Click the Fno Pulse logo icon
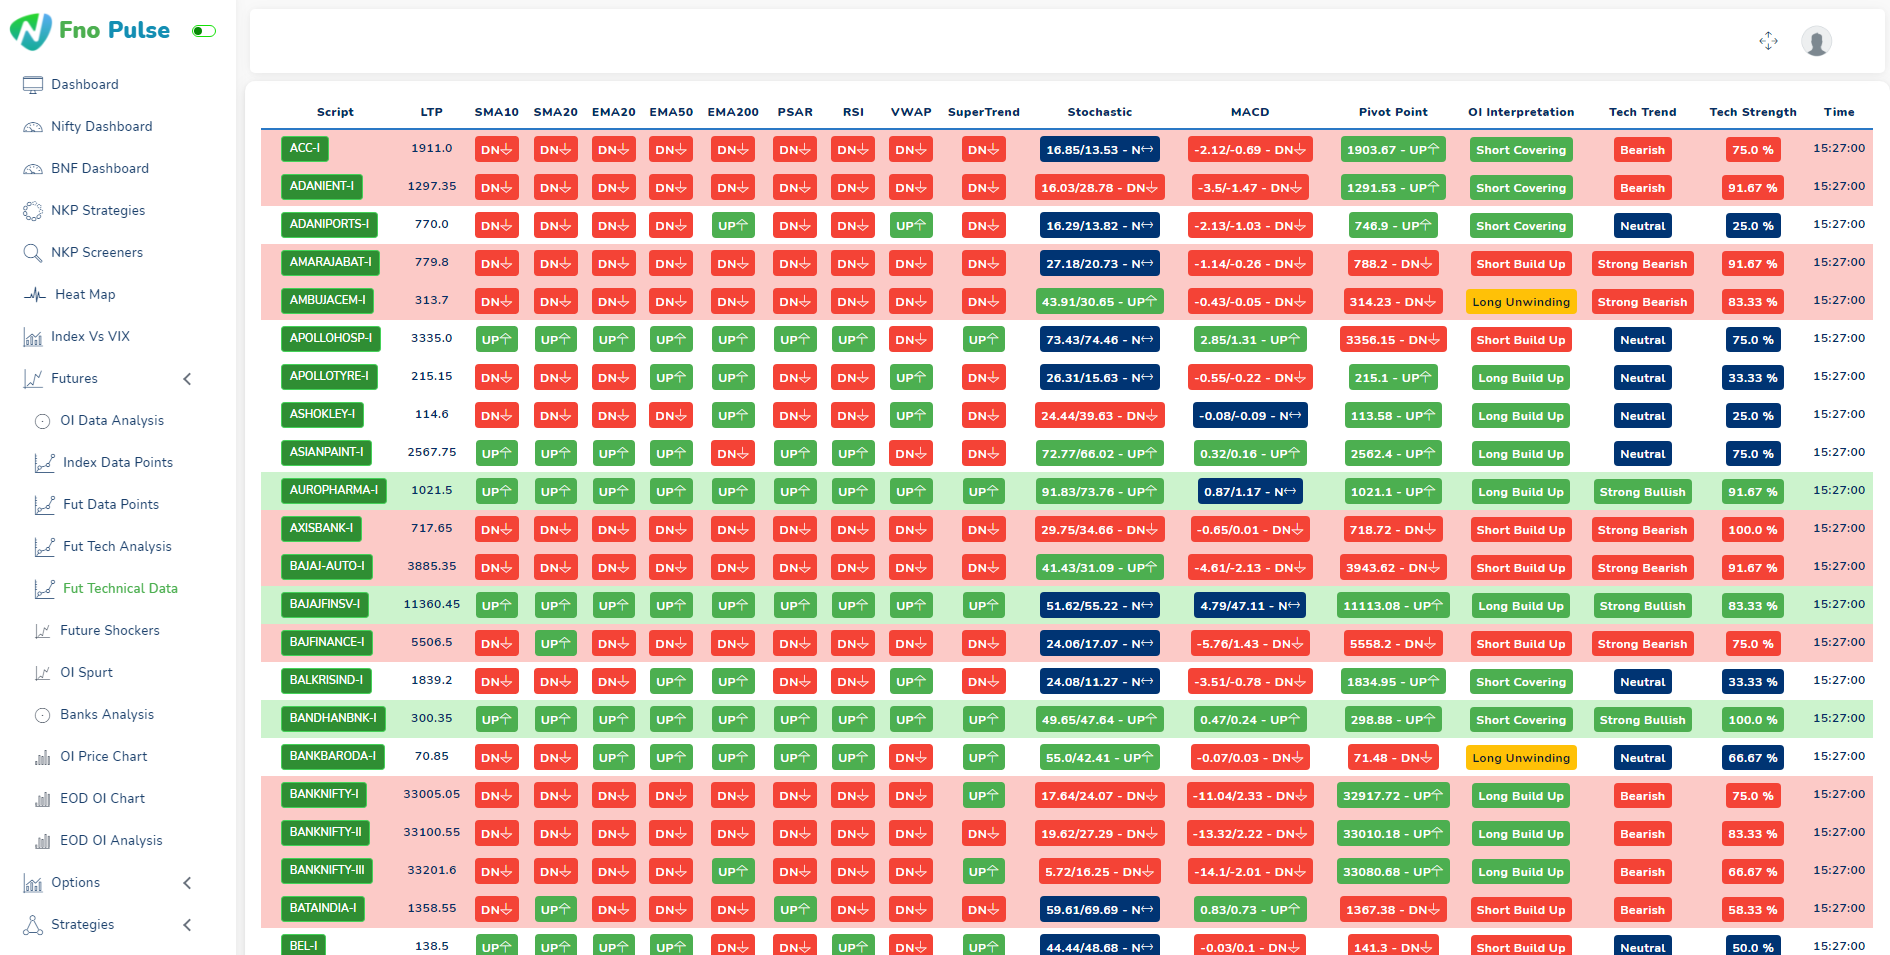Viewport: 1890px width, 955px height. tap(31, 31)
